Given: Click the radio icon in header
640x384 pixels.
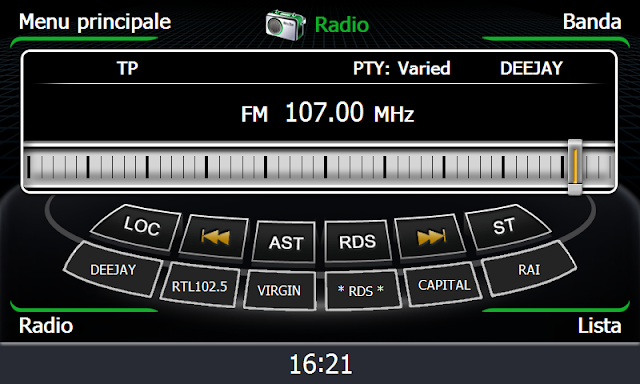Looking at the screenshot, I should coord(285,25).
